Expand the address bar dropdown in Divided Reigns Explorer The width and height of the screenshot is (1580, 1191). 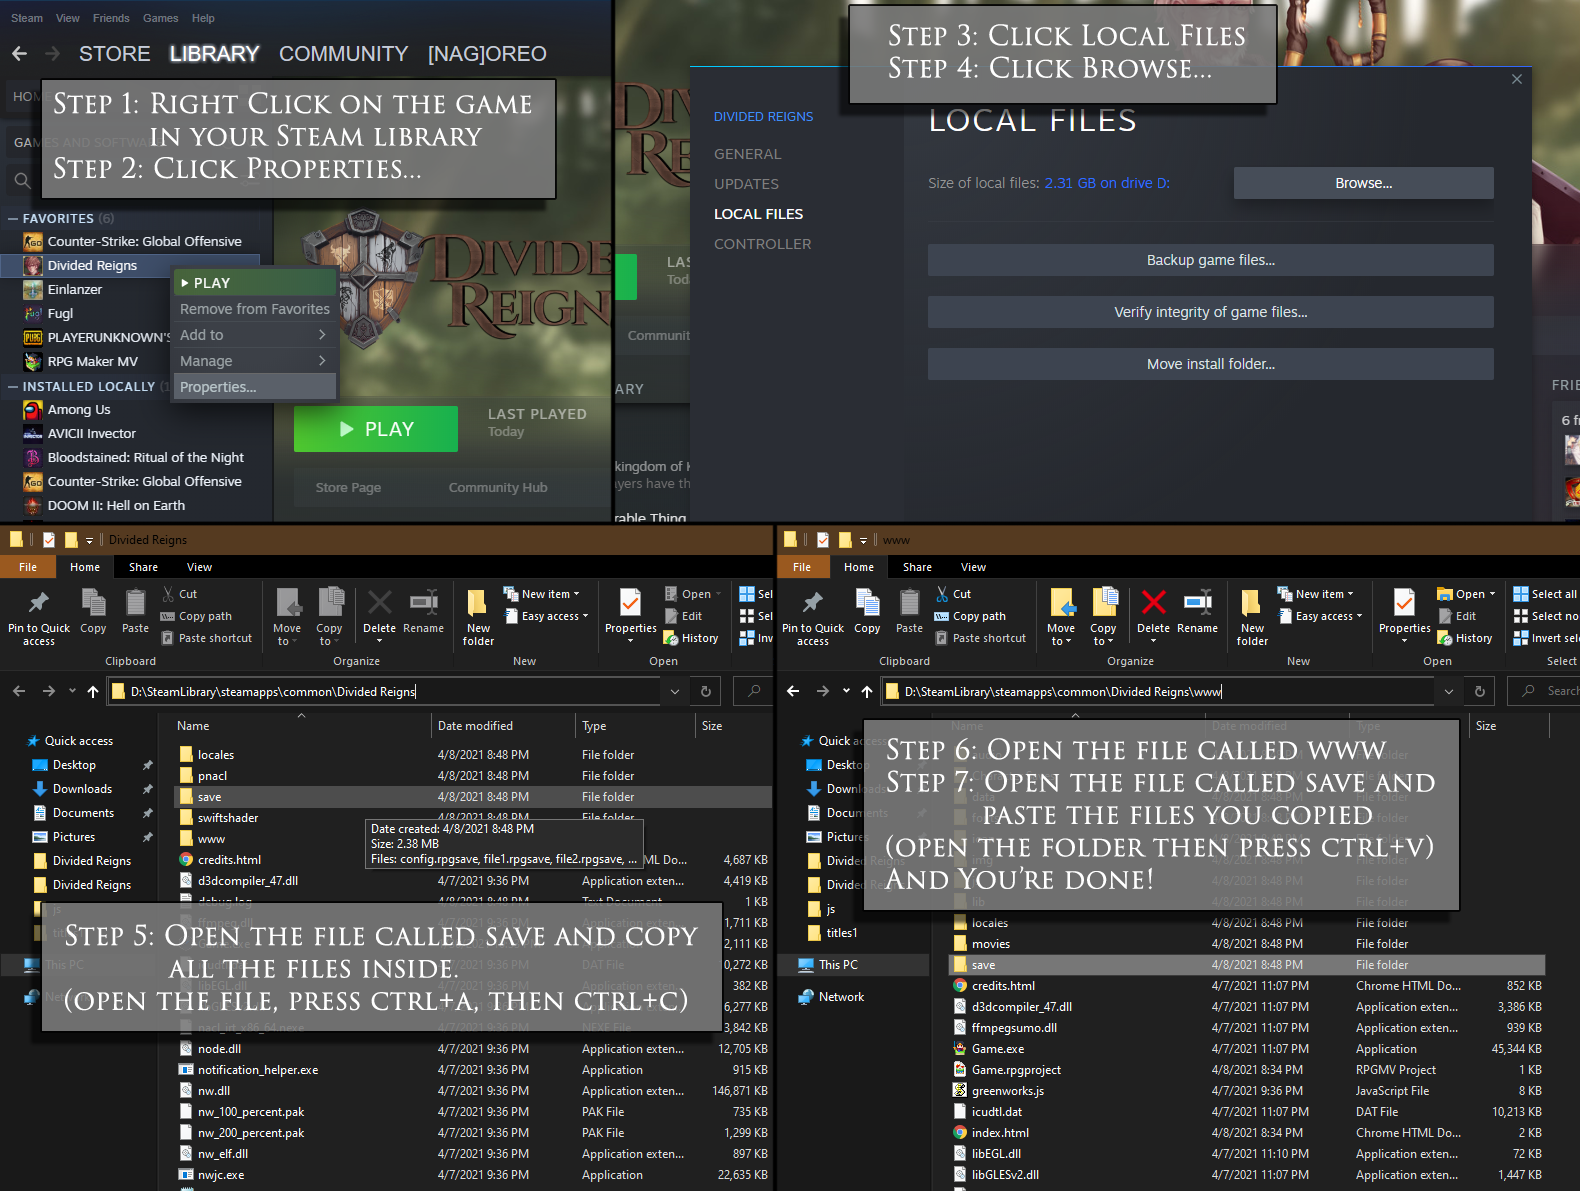[x=675, y=691]
